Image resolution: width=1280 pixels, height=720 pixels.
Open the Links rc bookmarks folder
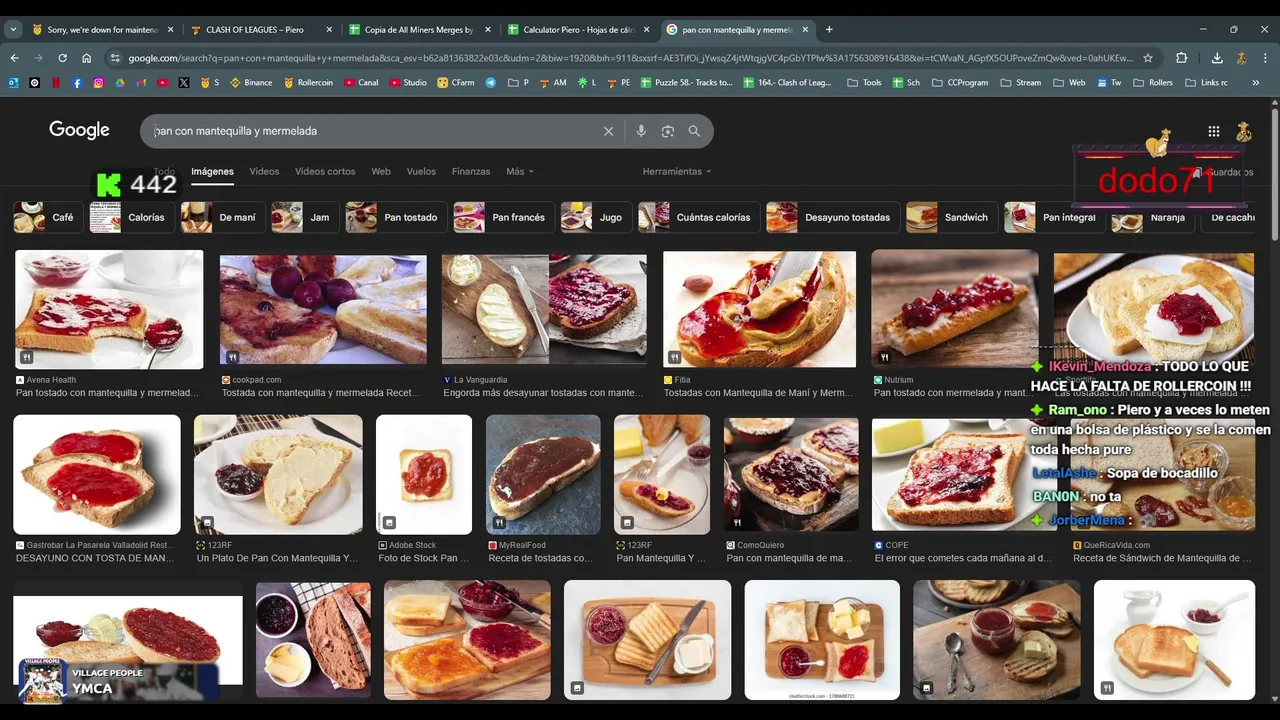pos(1206,83)
